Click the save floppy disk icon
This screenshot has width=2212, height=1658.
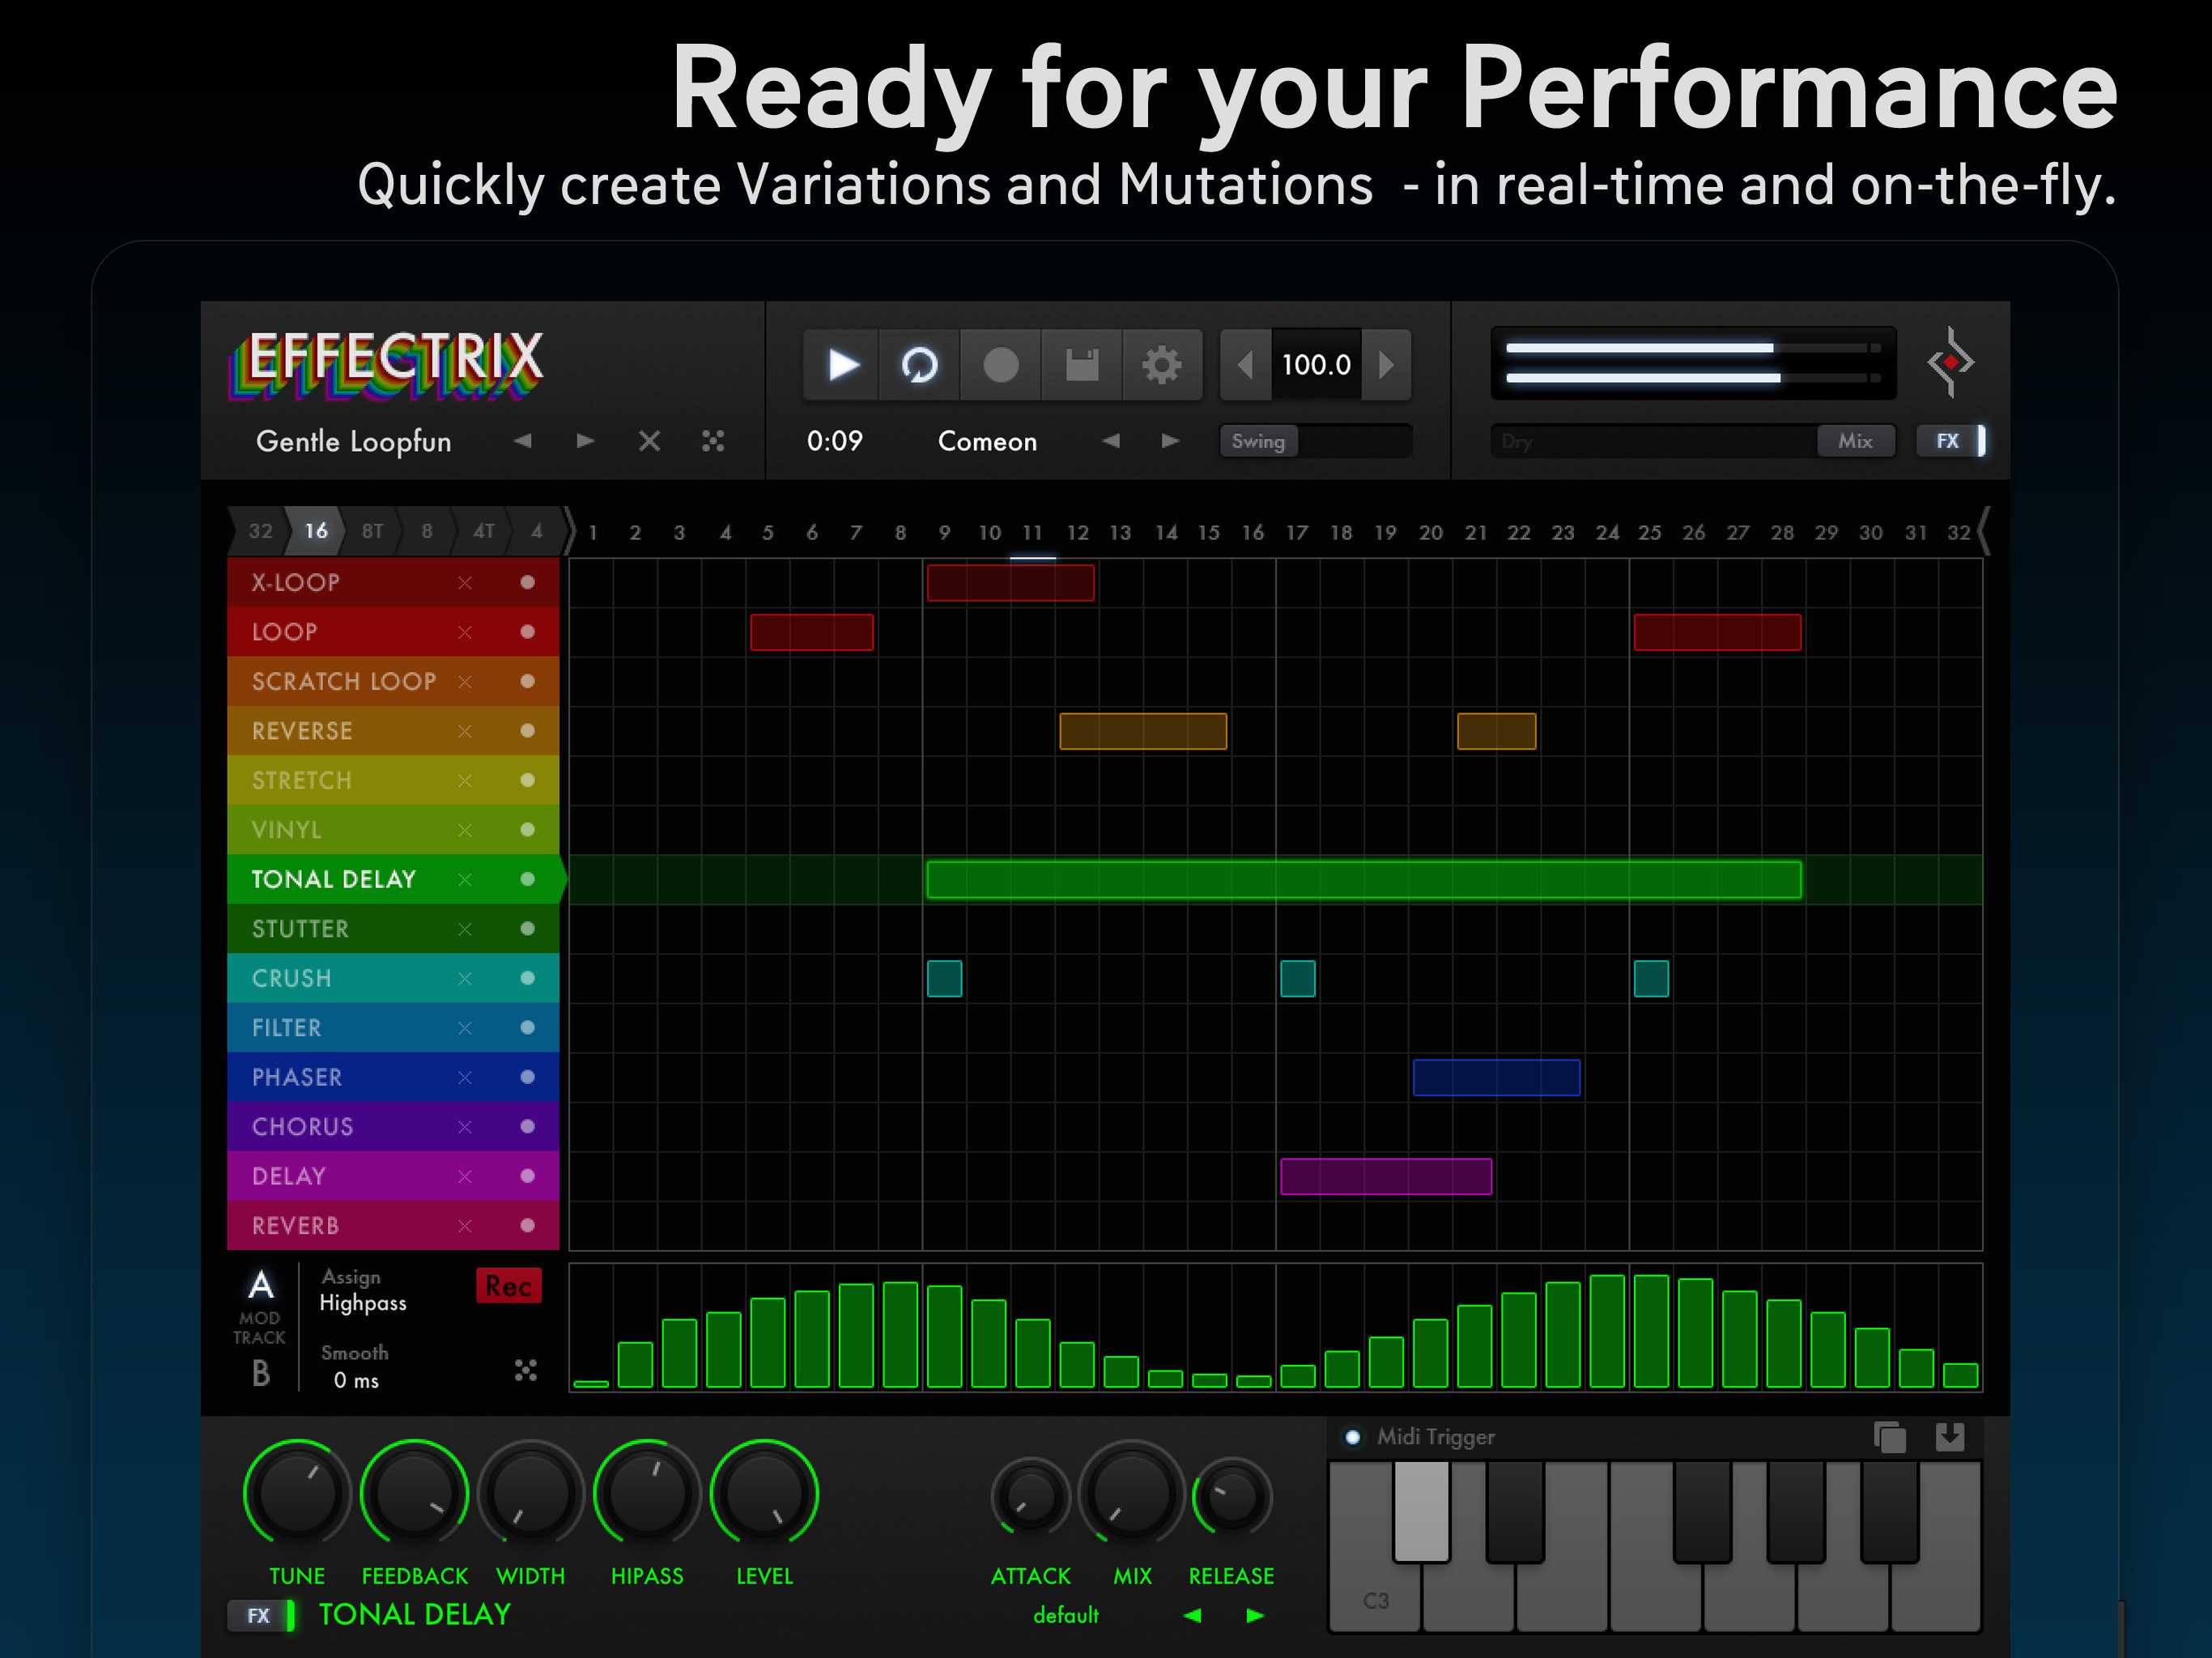[1081, 365]
